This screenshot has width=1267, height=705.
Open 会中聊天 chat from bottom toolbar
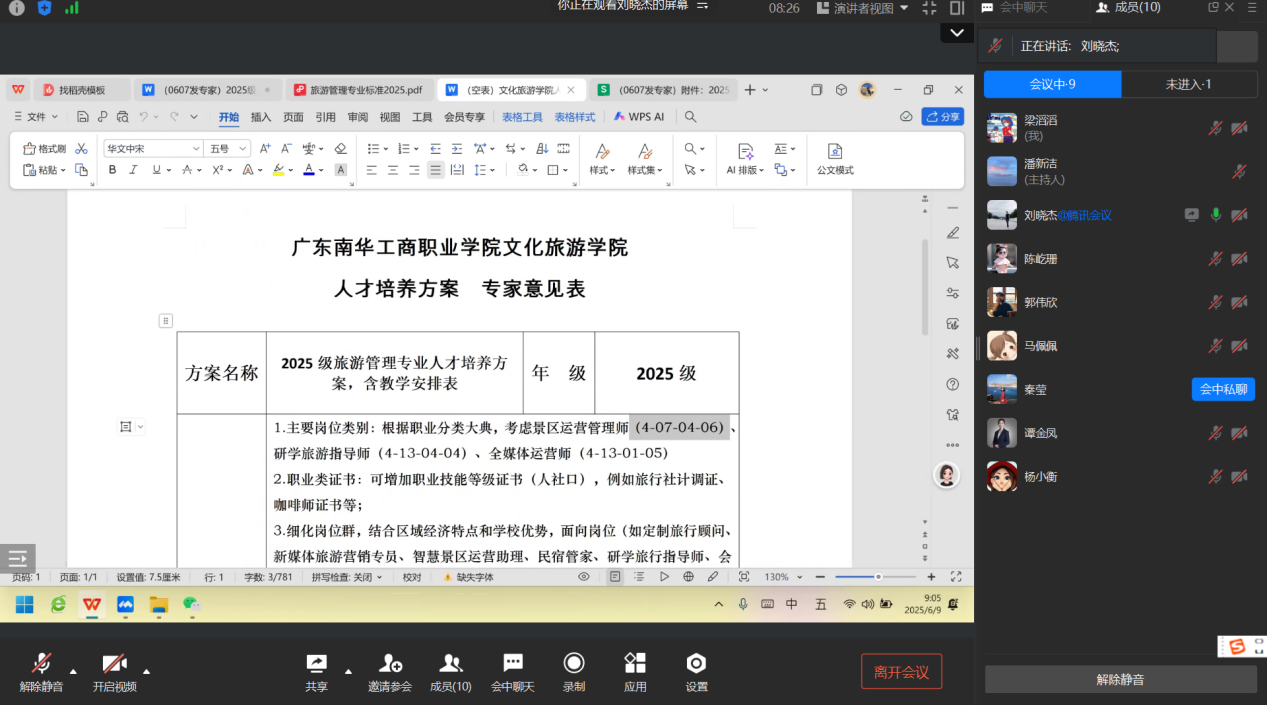click(x=512, y=664)
